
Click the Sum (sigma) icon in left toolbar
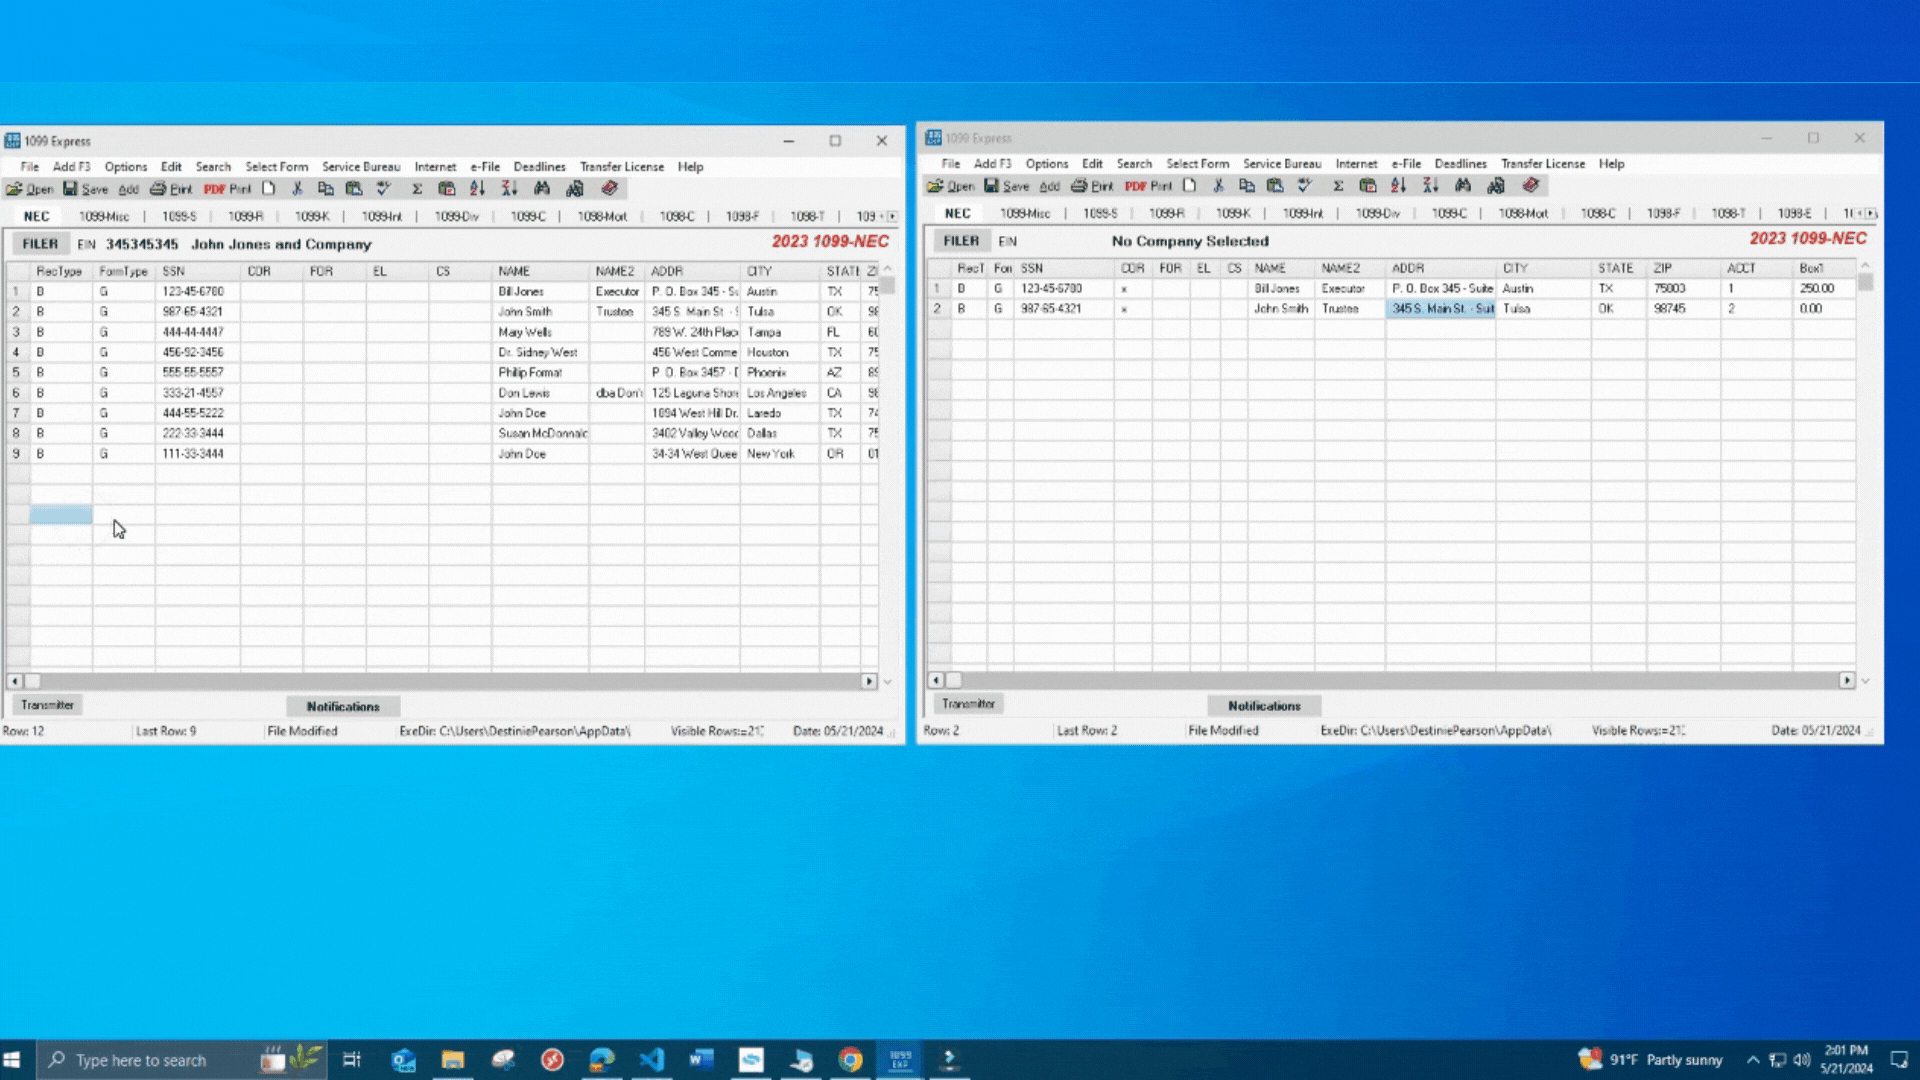417,188
